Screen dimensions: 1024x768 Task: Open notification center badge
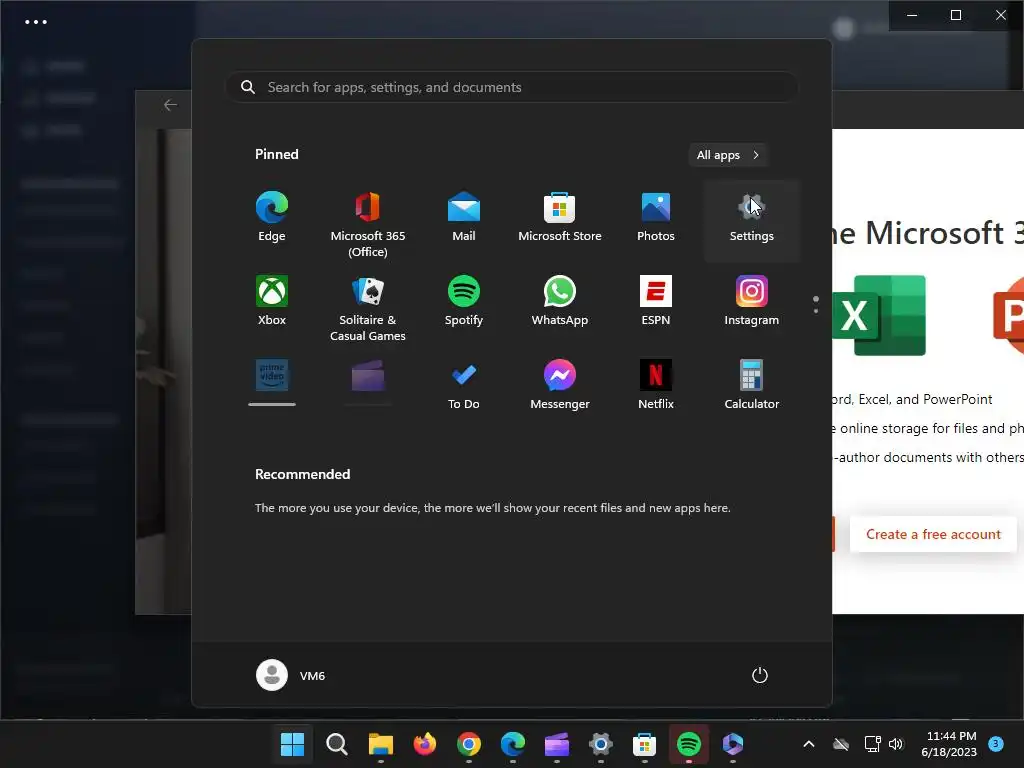996,743
